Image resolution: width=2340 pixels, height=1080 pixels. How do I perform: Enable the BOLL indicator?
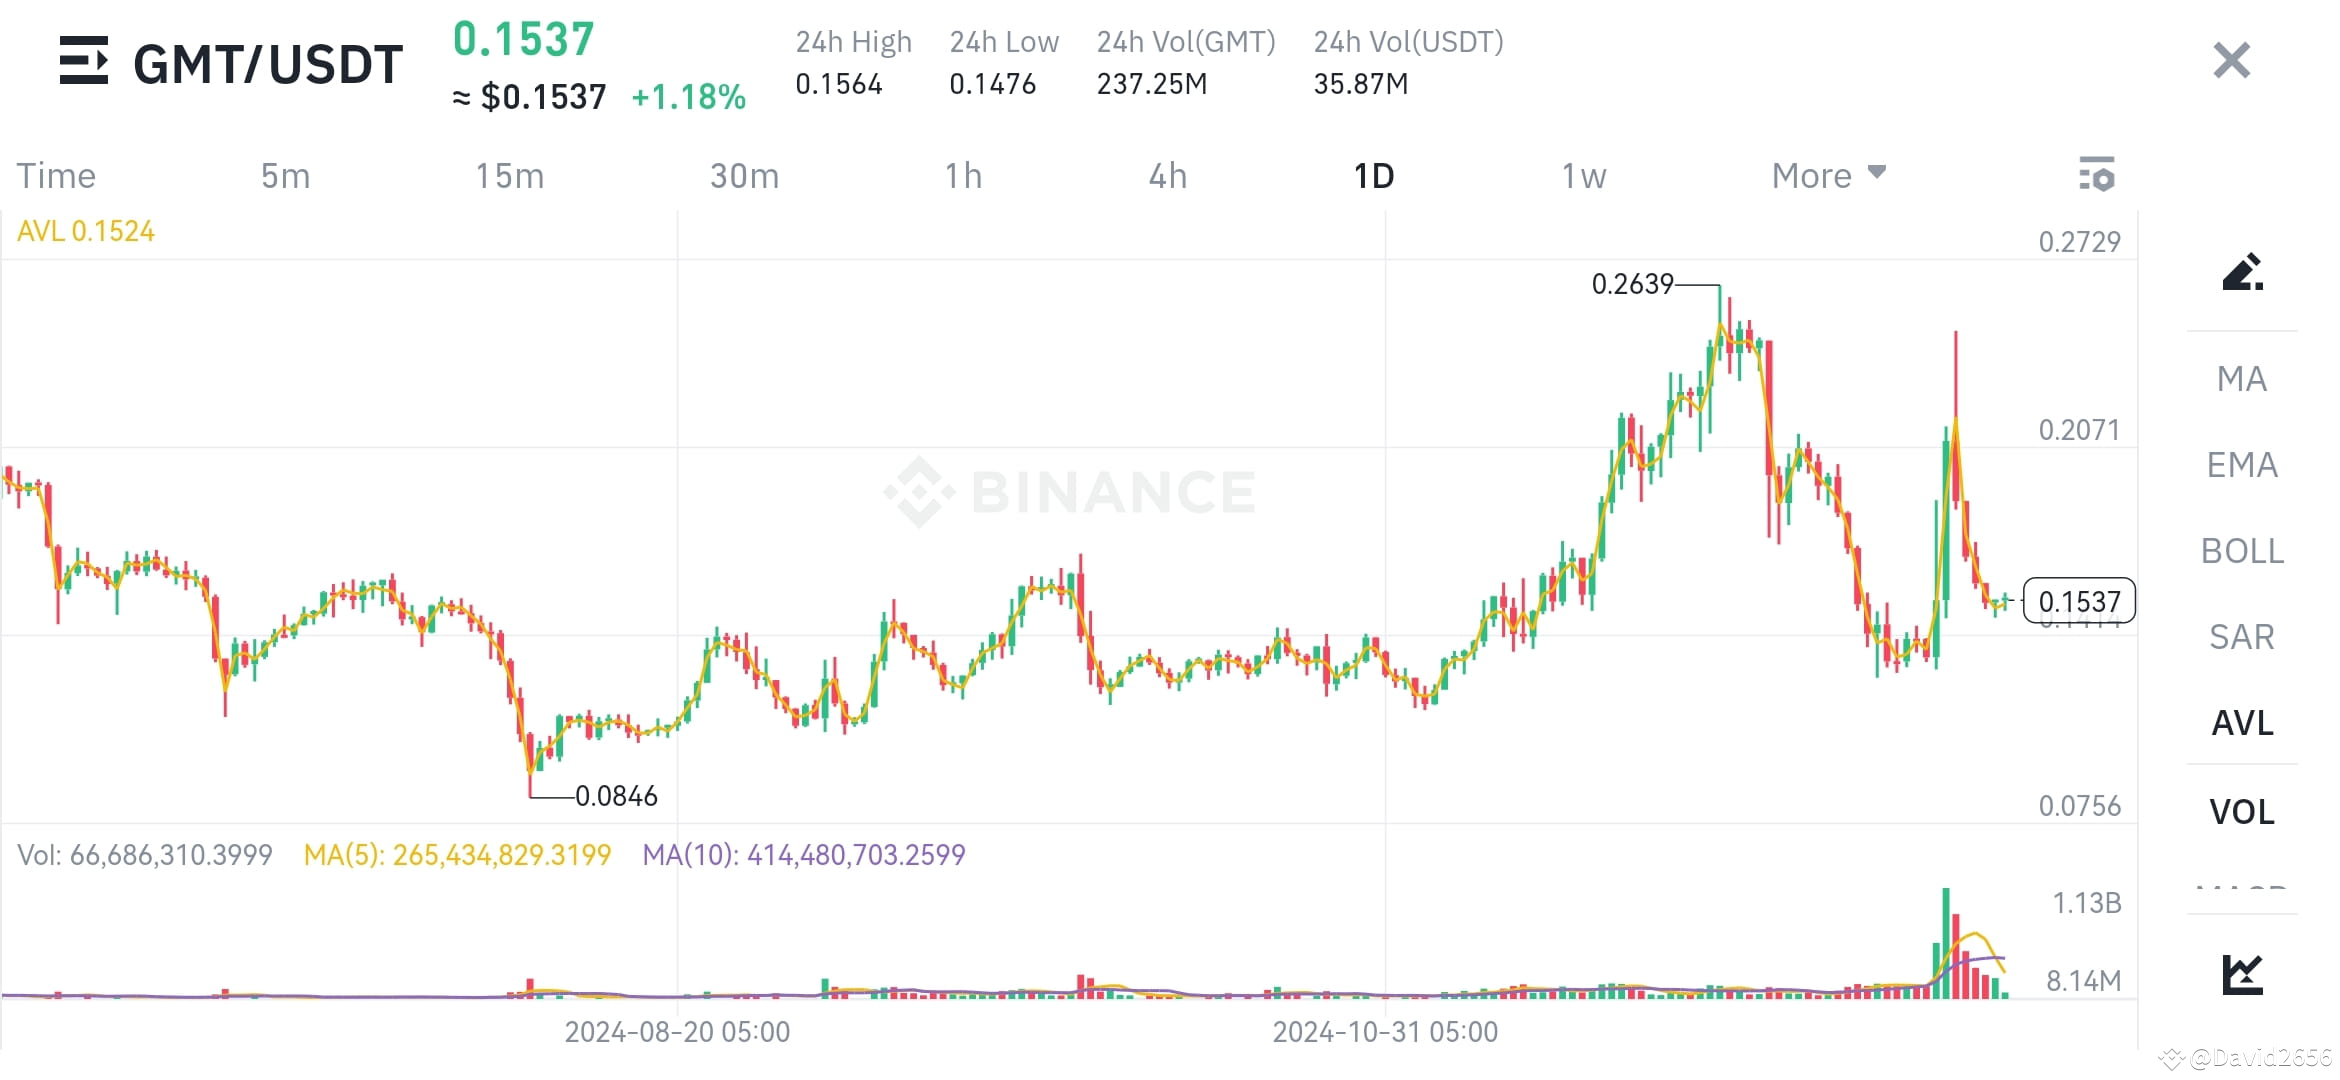2242,551
